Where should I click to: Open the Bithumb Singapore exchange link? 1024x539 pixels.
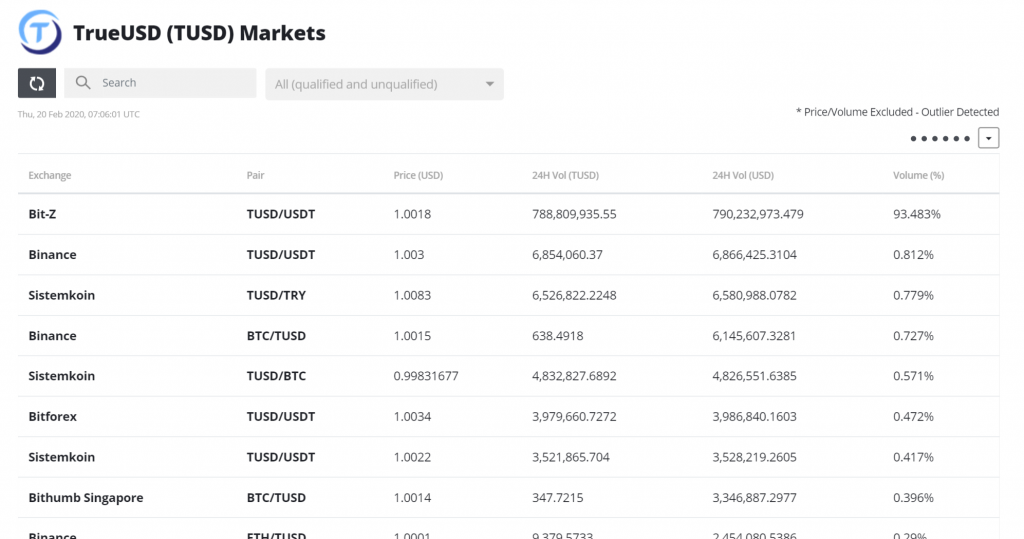coord(86,498)
